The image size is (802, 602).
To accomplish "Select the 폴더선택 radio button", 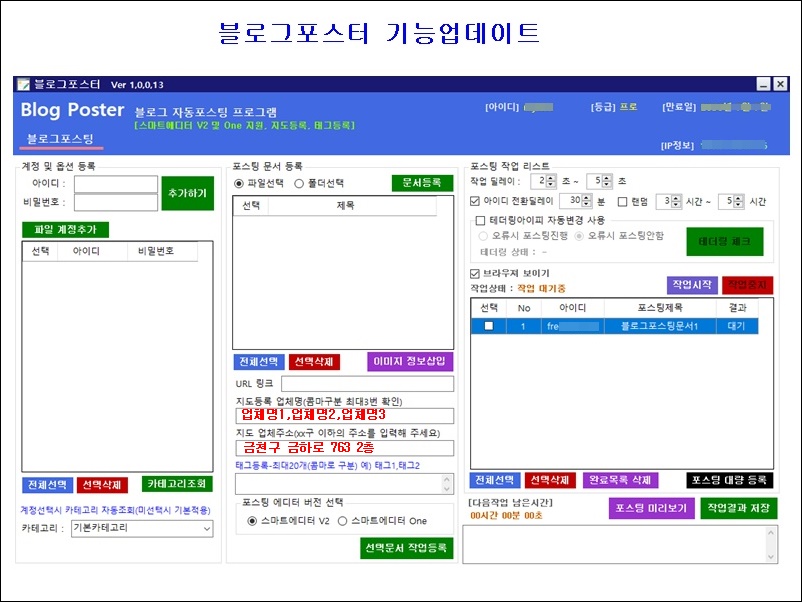I will (x=299, y=184).
